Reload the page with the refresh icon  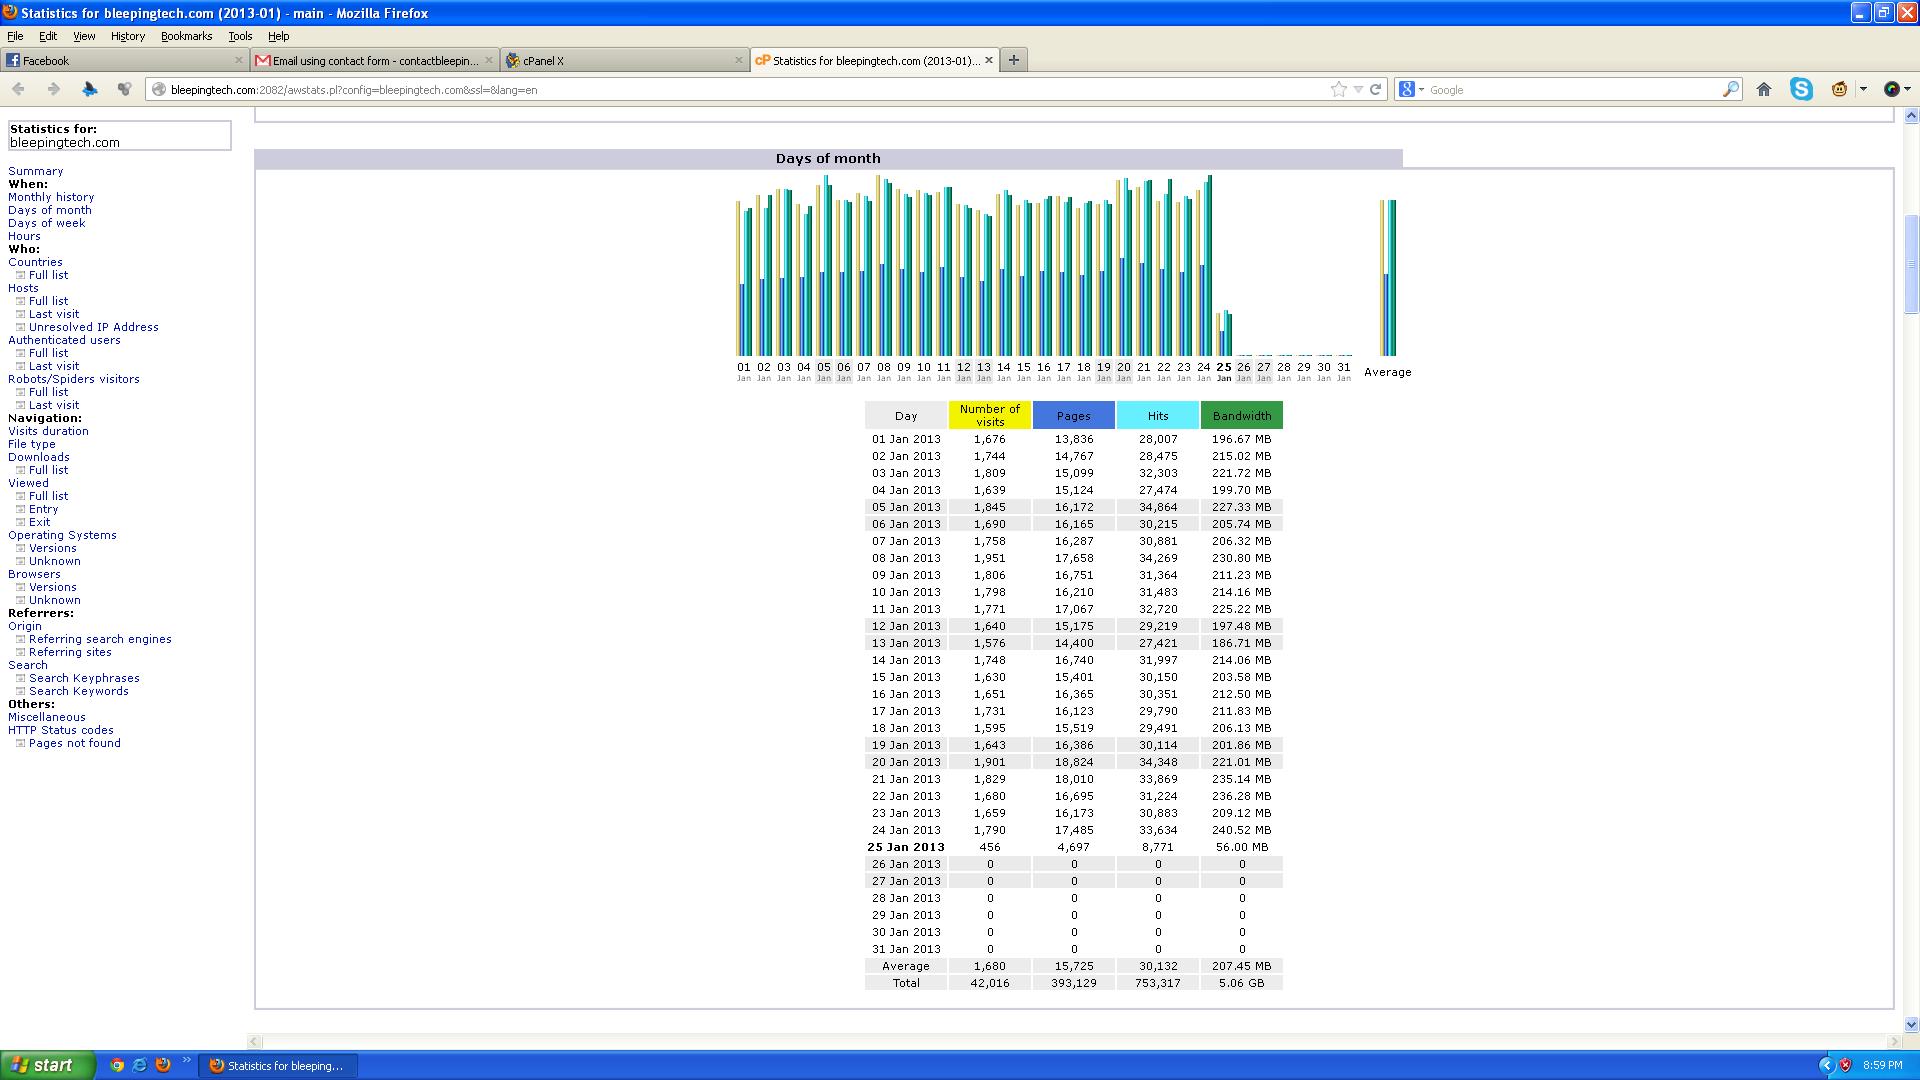(x=1376, y=90)
